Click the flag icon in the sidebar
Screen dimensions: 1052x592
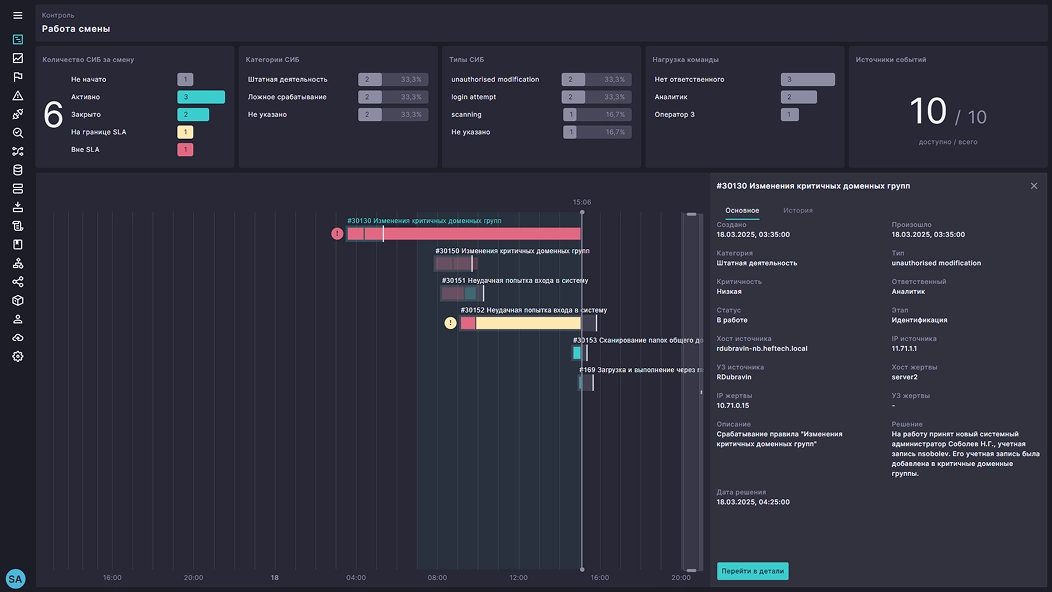[17, 77]
